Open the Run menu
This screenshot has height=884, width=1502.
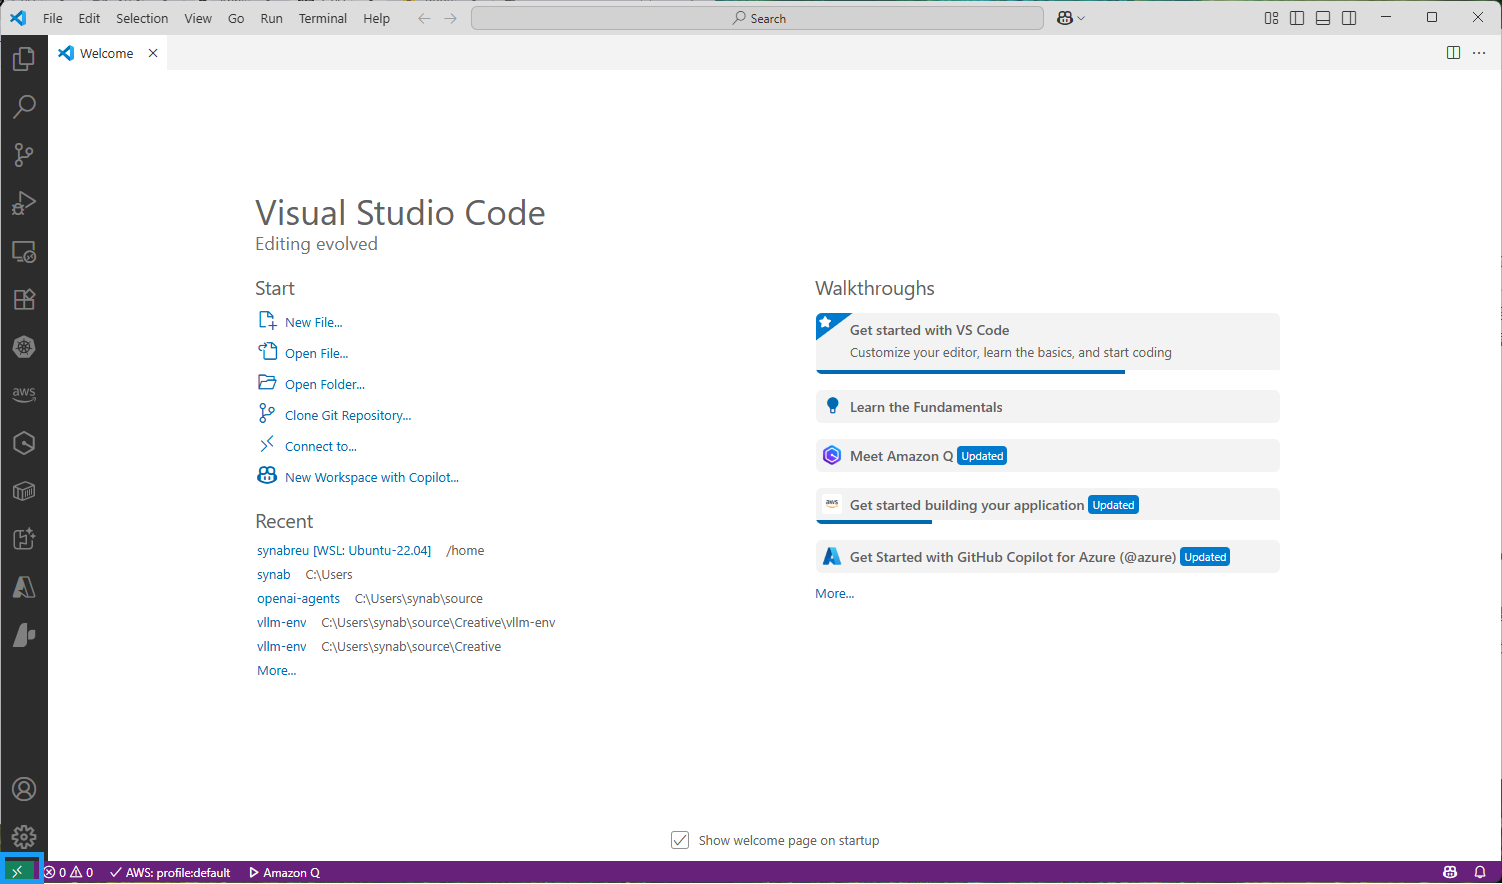271,18
